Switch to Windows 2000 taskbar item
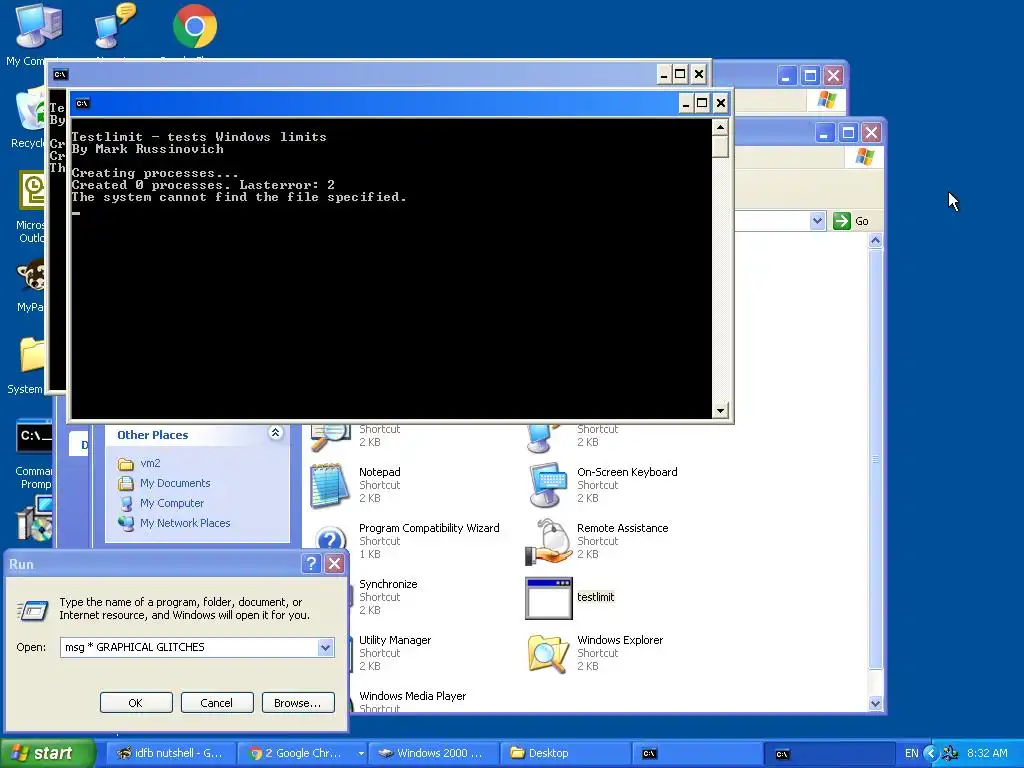 click(432, 753)
